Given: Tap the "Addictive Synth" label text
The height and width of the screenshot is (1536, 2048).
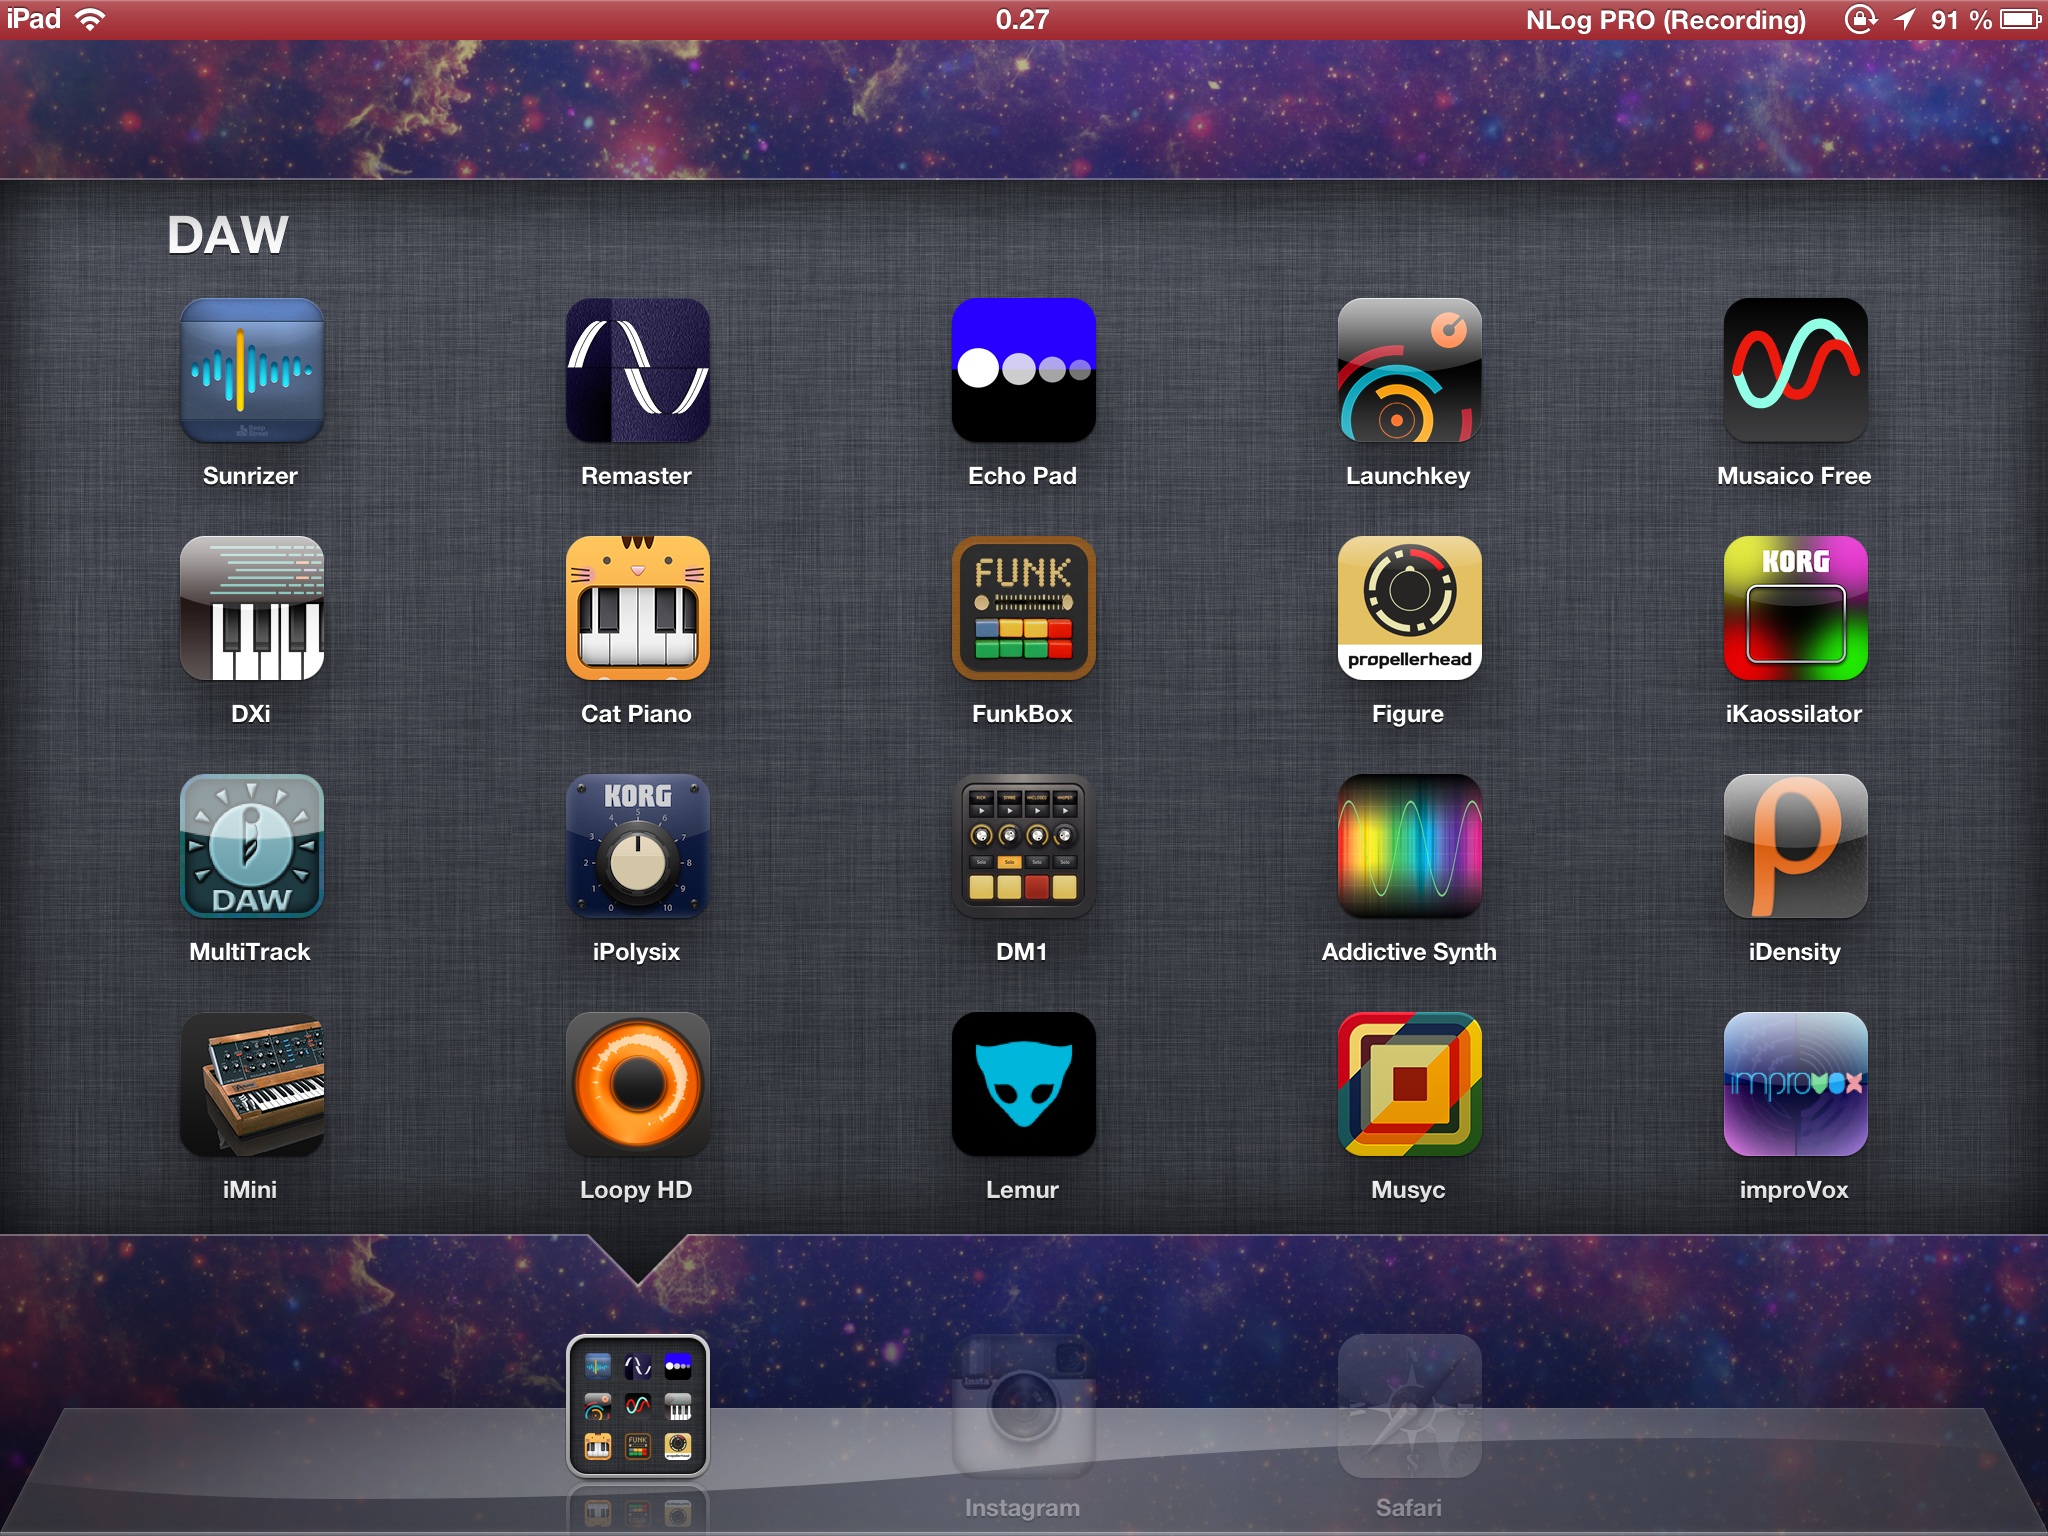Looking at the screenshot, I should pyautogui.click(x=1409, y=952).
